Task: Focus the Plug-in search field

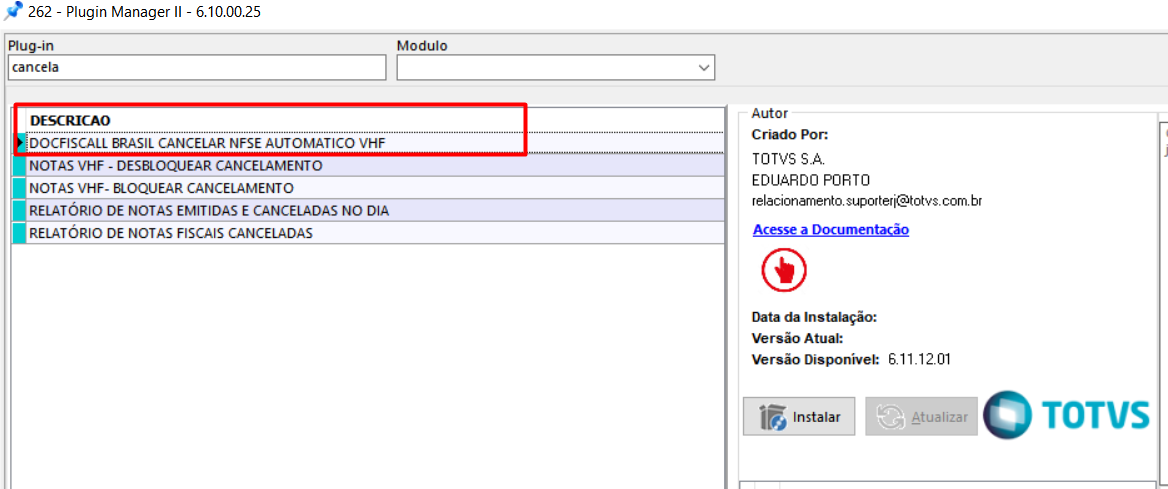Action: click(x=197, y=67)
